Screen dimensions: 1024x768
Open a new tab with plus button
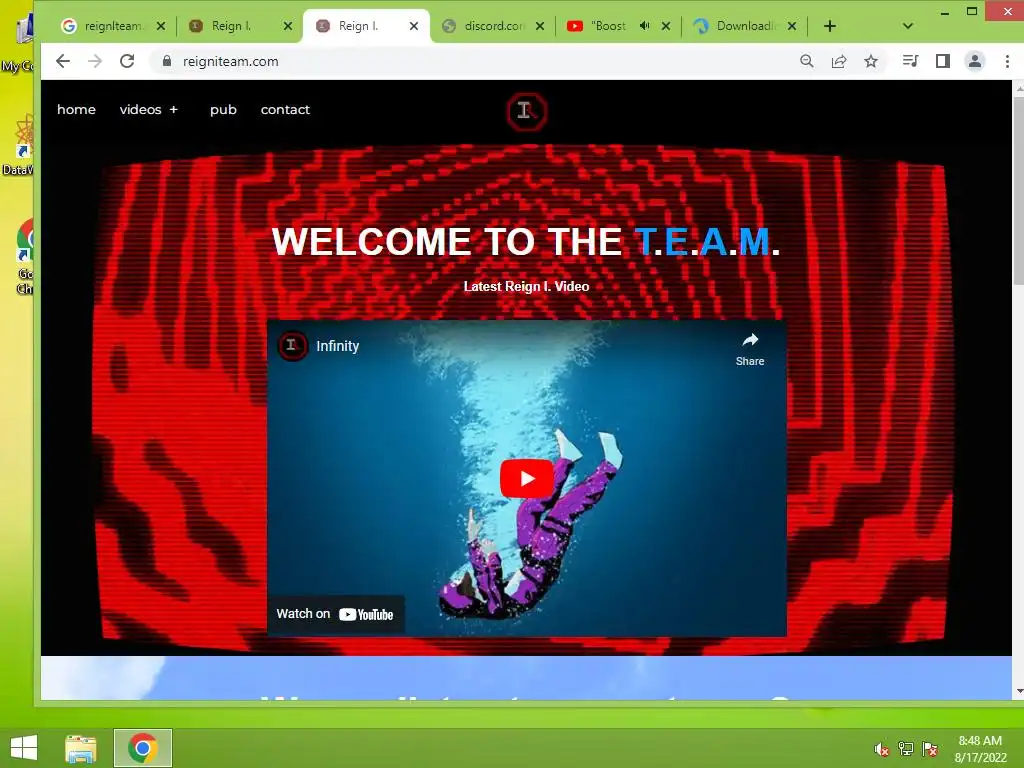(829, 26)
